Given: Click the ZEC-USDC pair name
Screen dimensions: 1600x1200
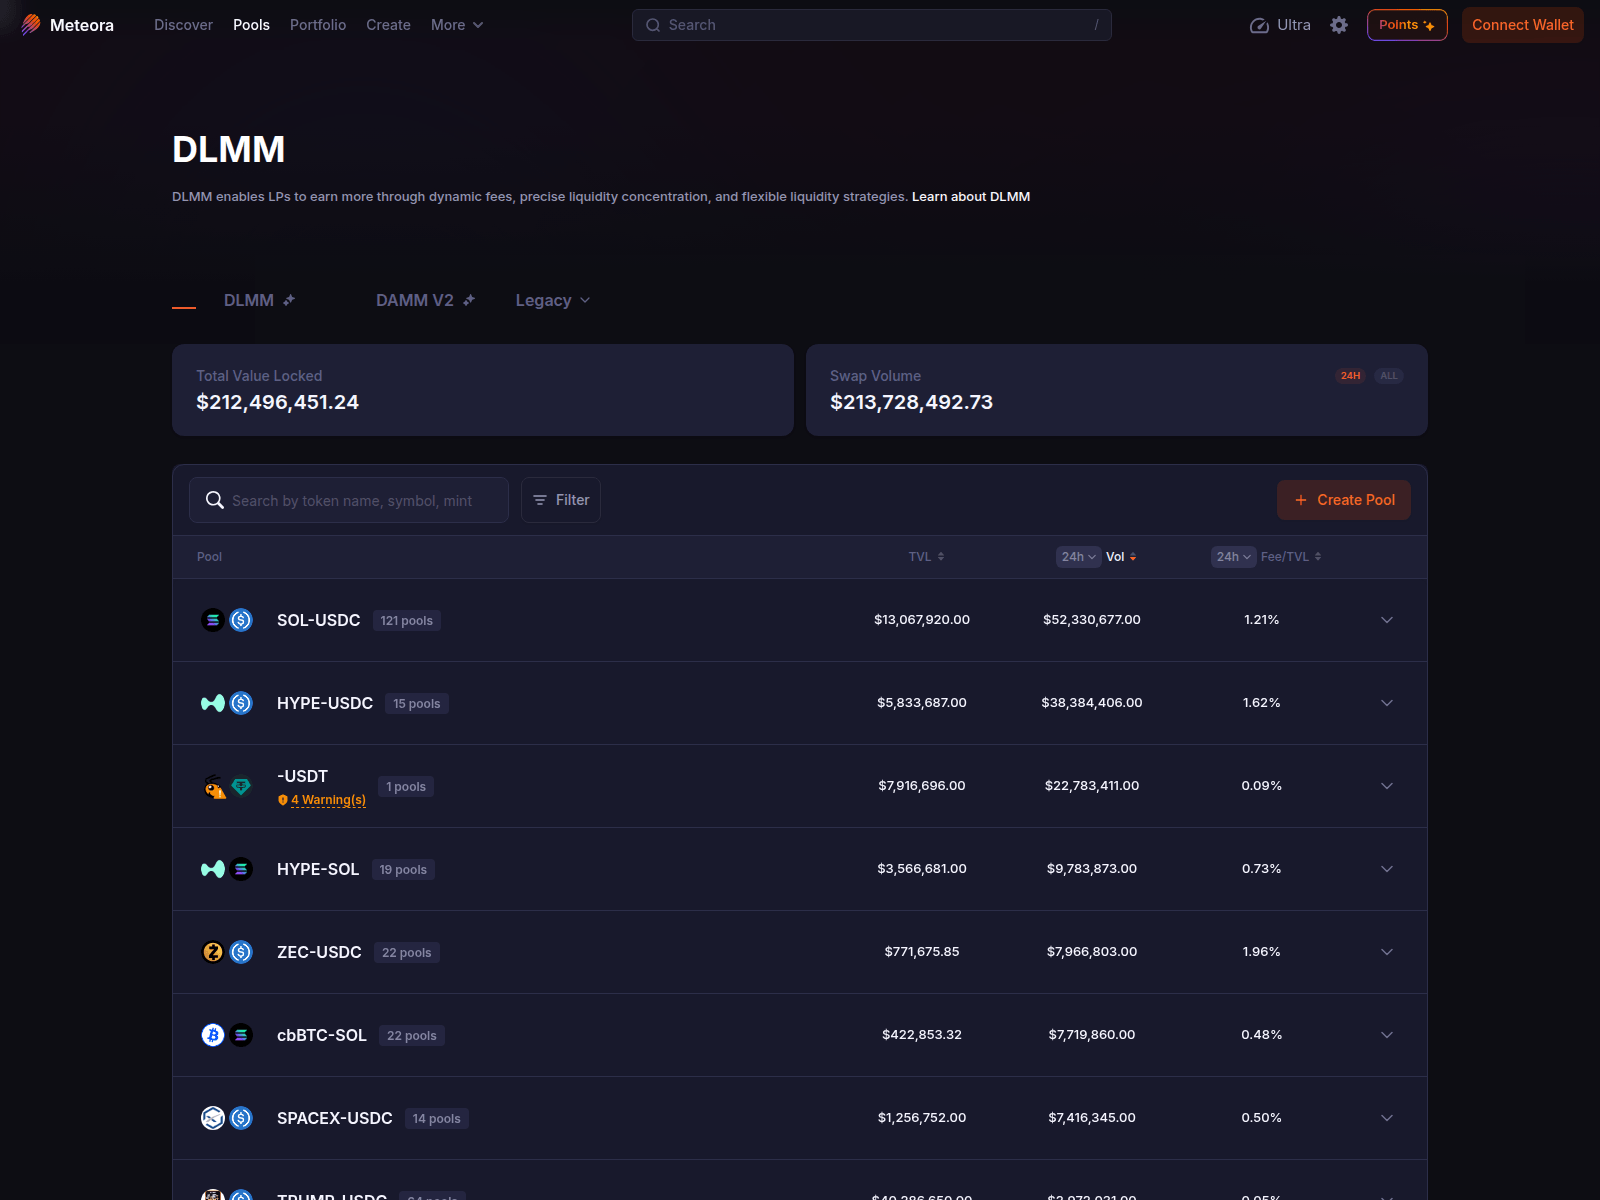Looking at the screenshot, I should tap(319, 952).
